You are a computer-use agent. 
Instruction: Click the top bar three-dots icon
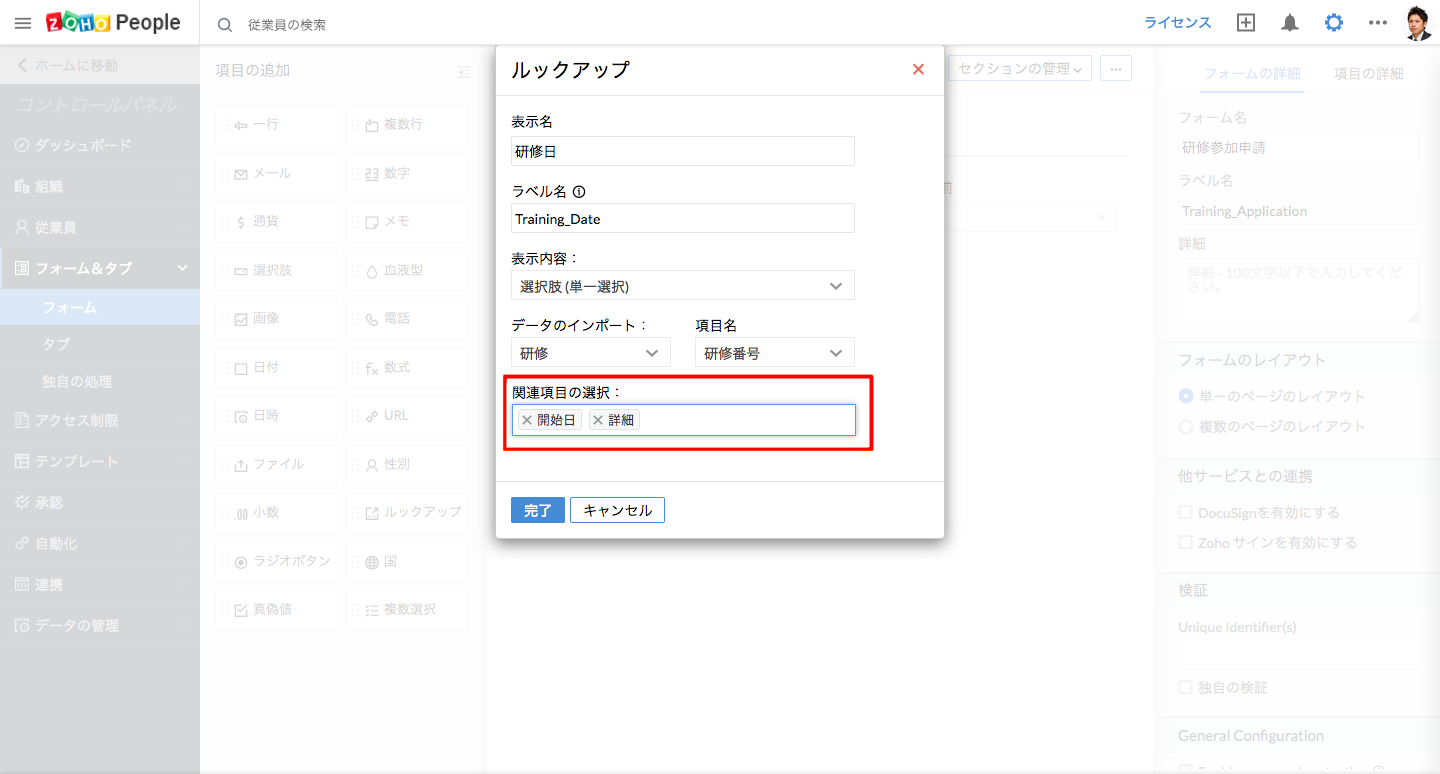[1378, 23]
